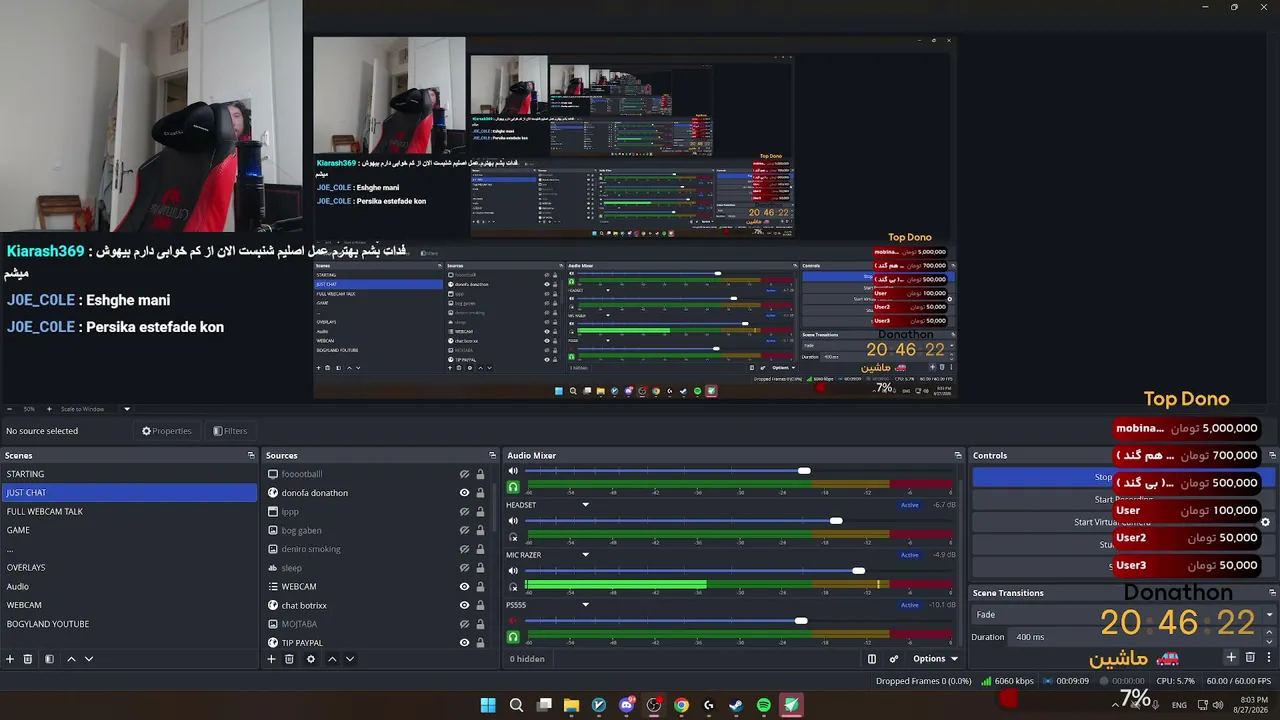Toggle audio monitoring icon for MIC RAZER

[513, 587]
